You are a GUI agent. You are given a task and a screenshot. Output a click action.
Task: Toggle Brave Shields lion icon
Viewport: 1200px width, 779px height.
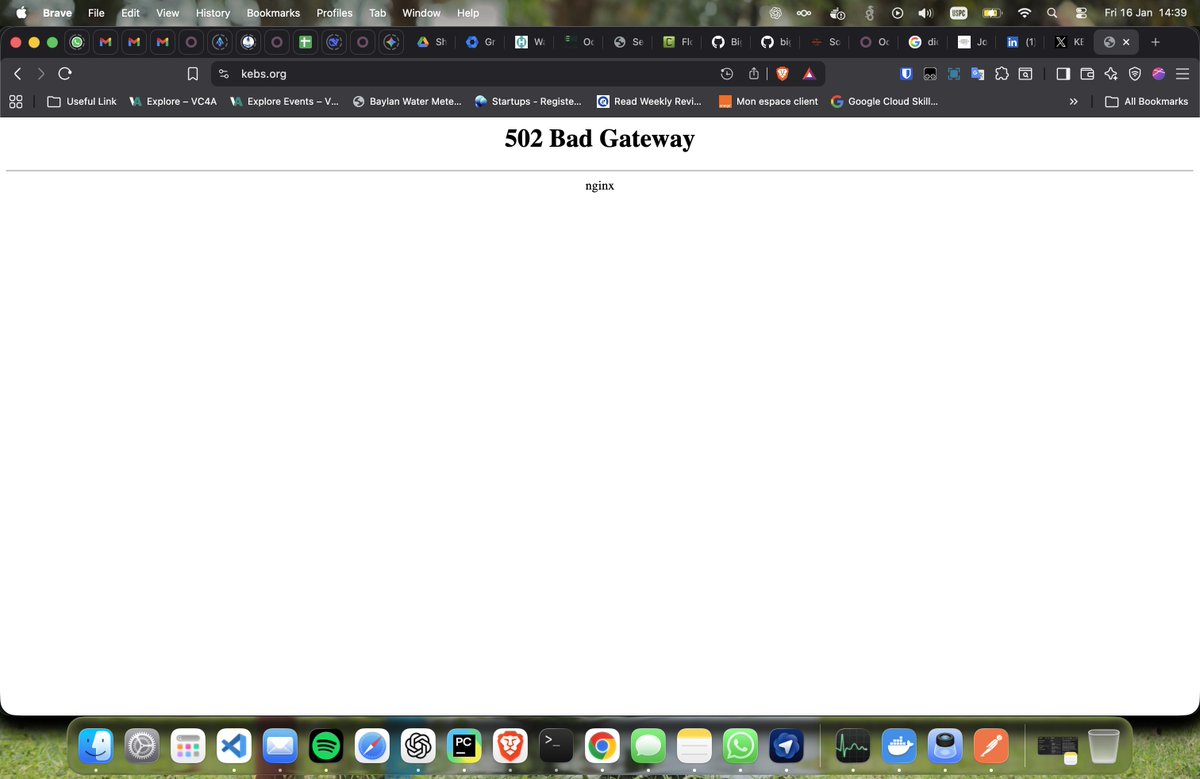point(783,73)
